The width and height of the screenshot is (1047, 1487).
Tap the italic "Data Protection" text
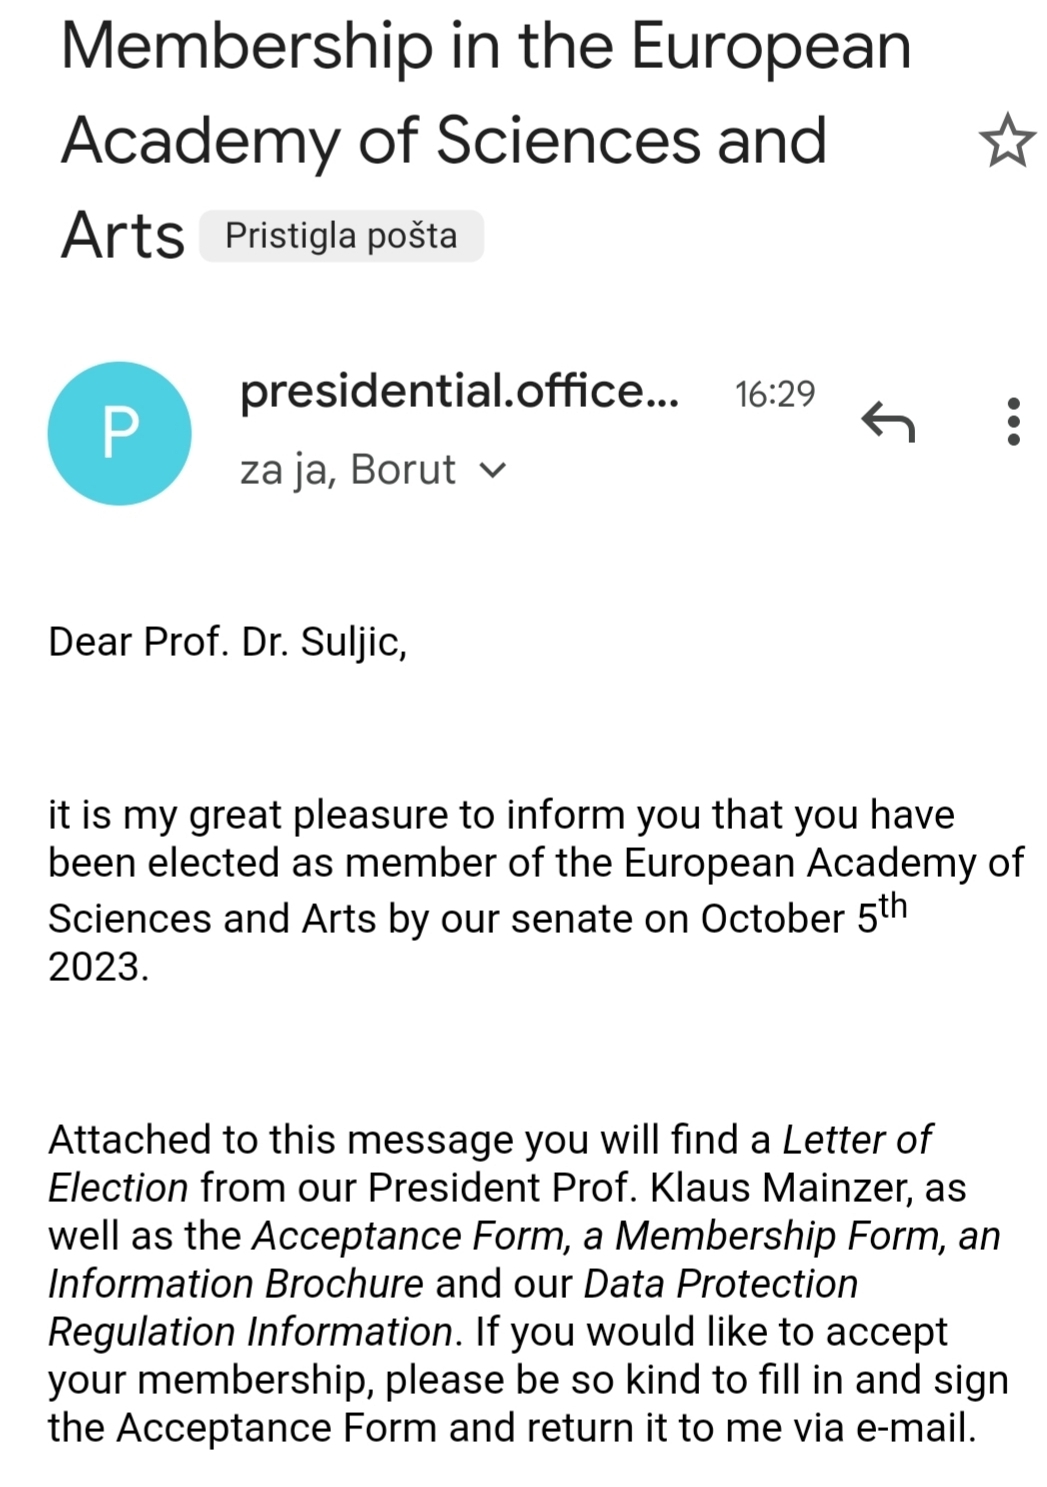point(721,1283)
